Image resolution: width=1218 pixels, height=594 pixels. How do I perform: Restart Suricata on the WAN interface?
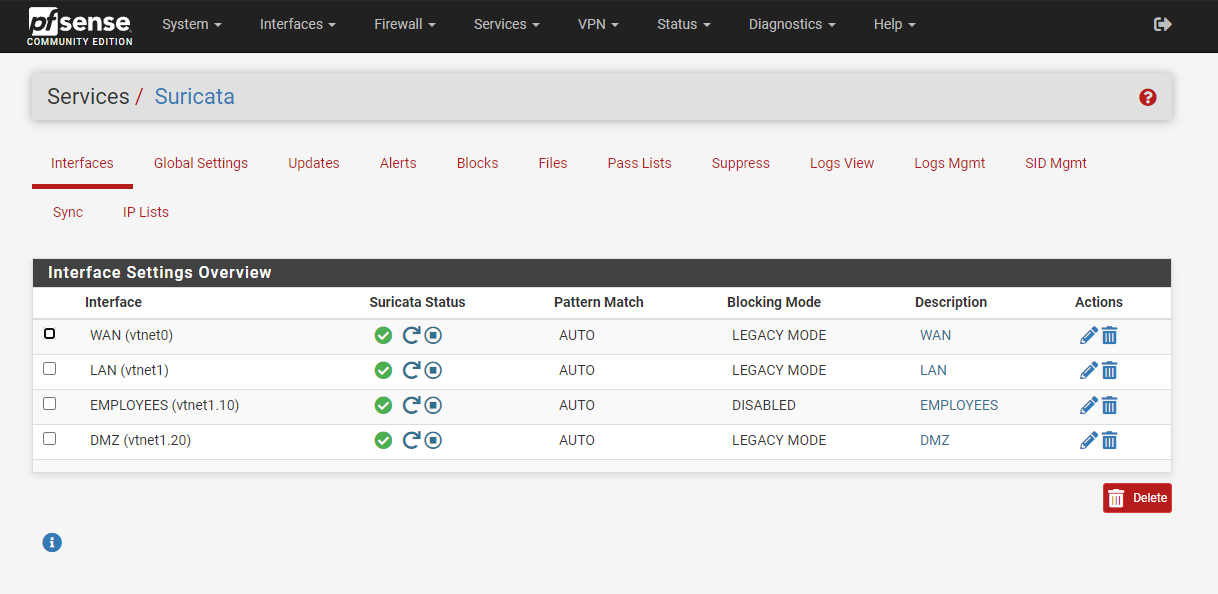[411, 335]
